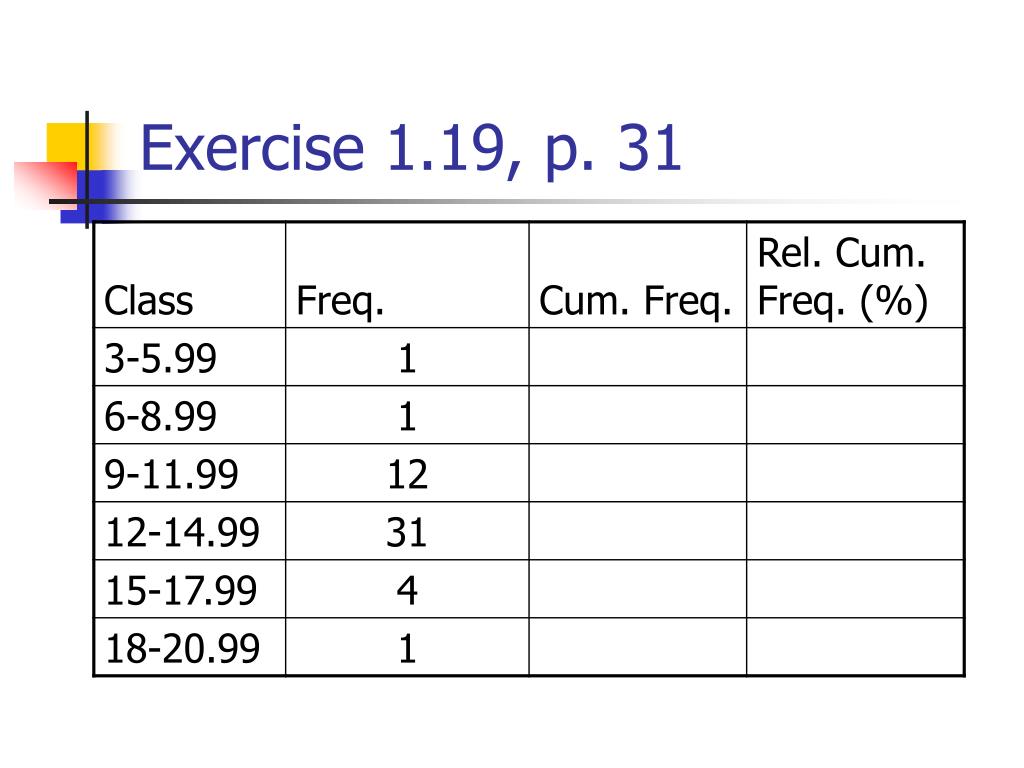The height and width of the screenshot is (768, 1024).
Task: Select the 'Freq.' column header cell
Action: click(x=407, y=275)
